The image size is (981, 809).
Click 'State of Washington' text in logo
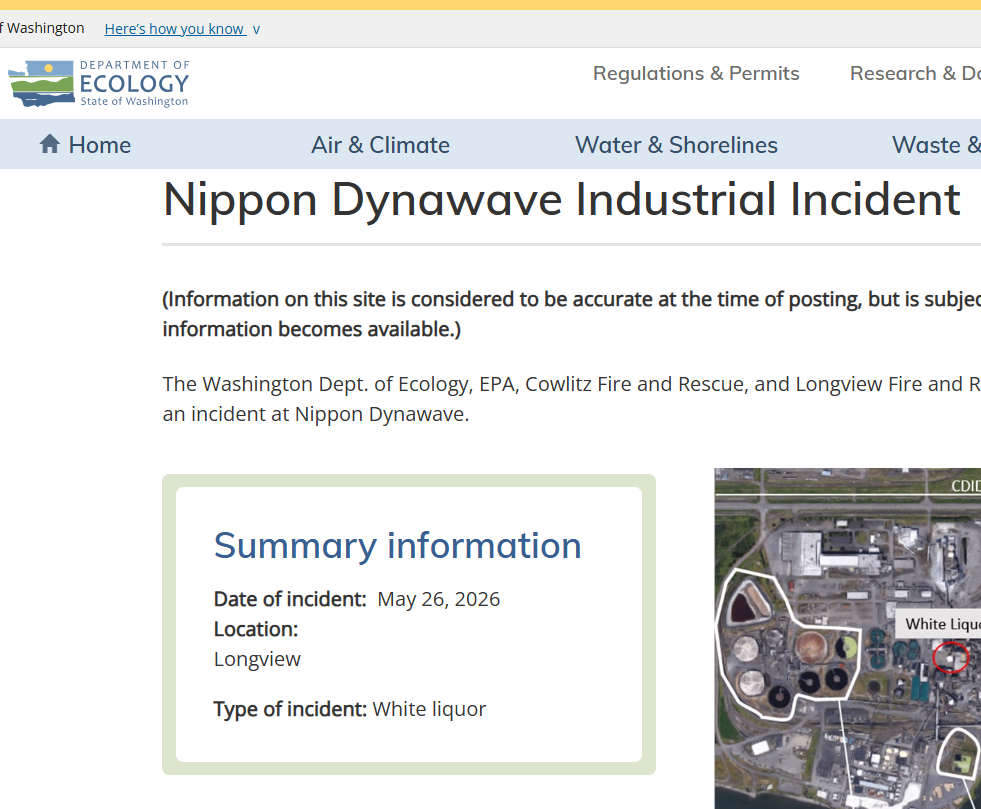pyautogui.click(x=134, y=101)
